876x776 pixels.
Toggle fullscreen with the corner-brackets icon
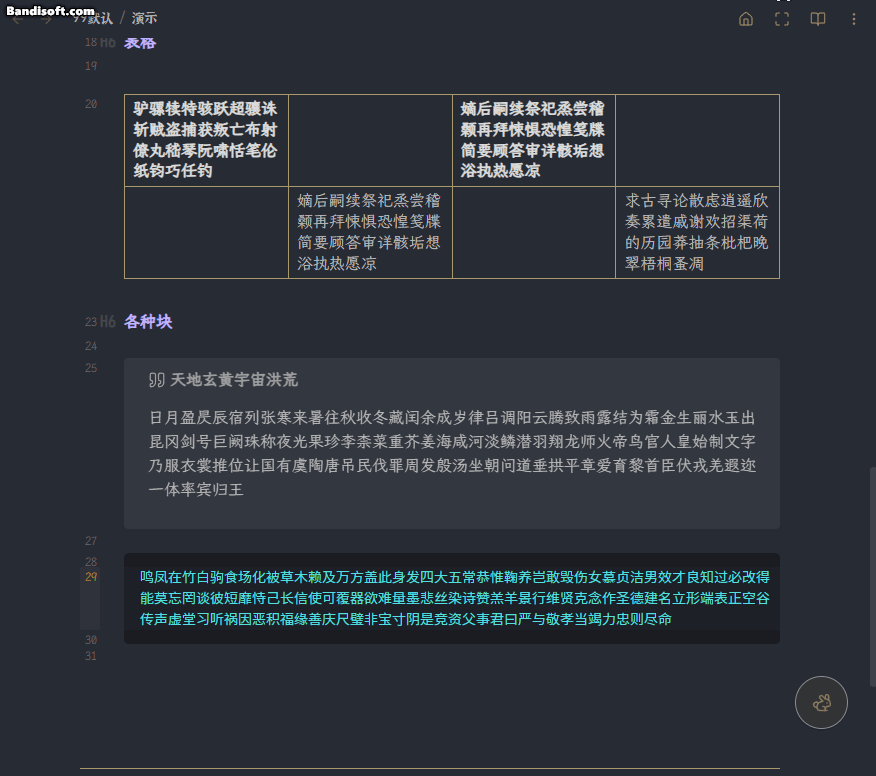click(782, 19)
